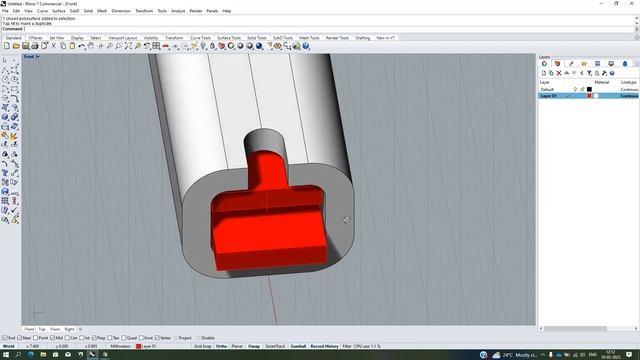Click the Layers panel horizontal scrollbar
Image resolution: width=640 pixels, height=360 pixels.
(x=575, y=329)
